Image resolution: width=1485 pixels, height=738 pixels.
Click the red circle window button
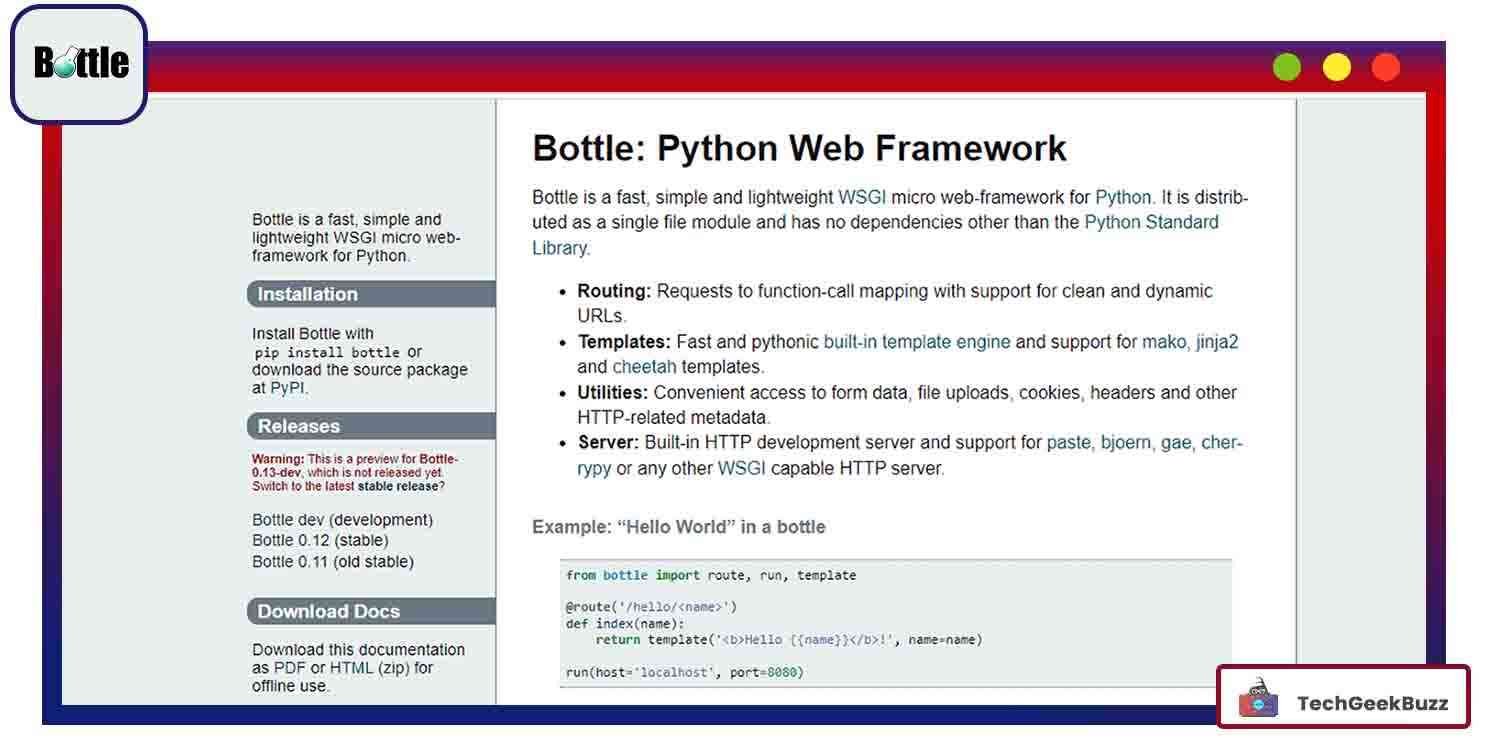[1385, 67]
